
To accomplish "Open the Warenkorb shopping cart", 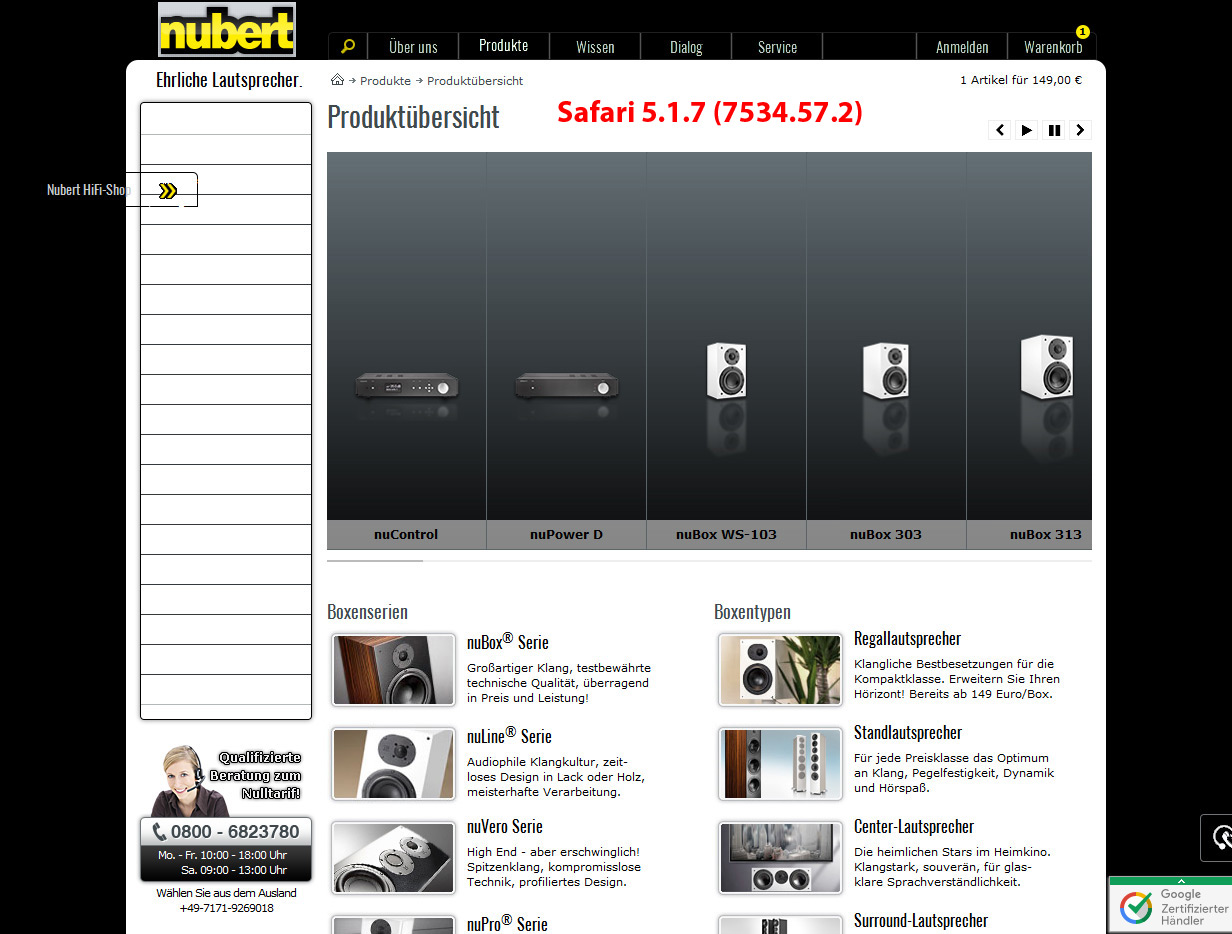I will 1052,47.
